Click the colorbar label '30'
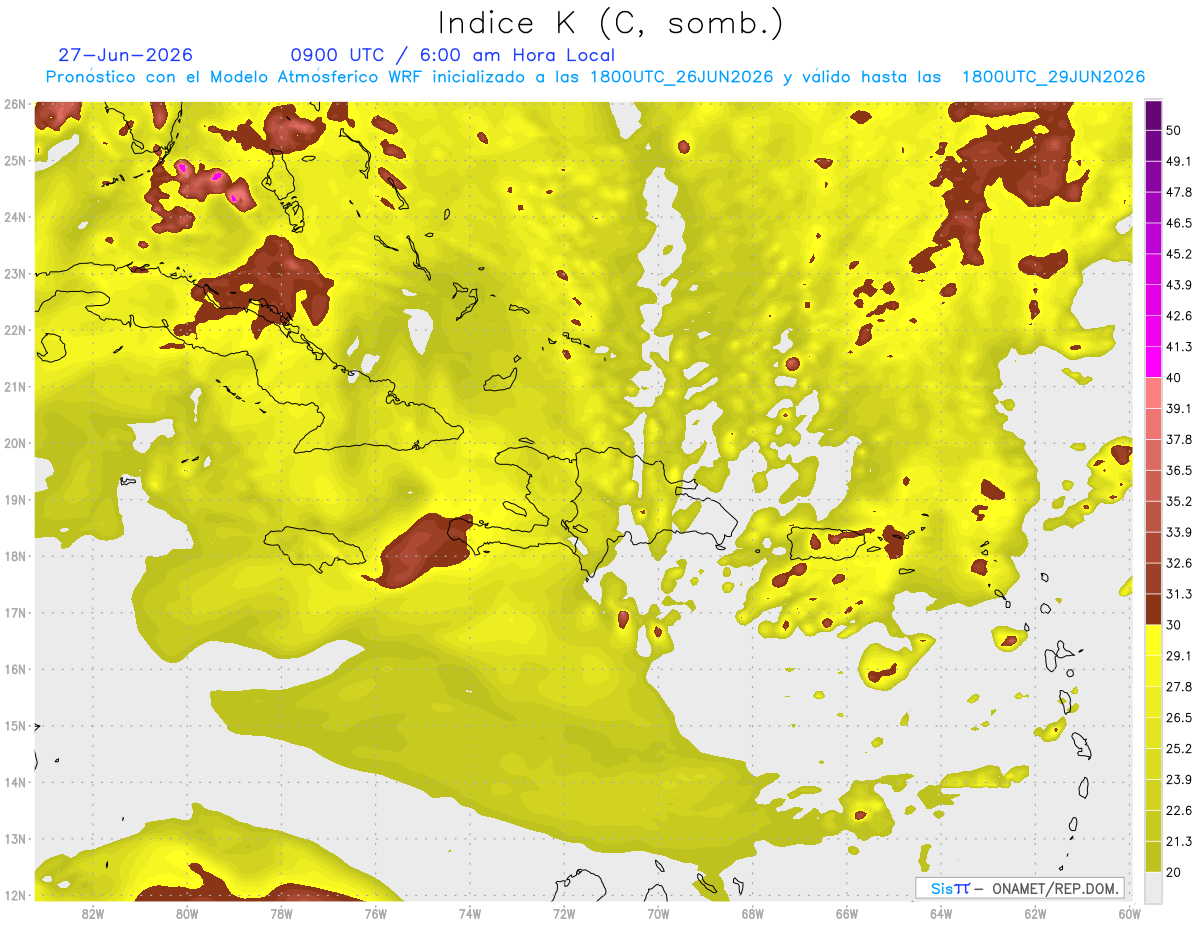Screen dimensions: 1200x927 [x=1174, y=625]
